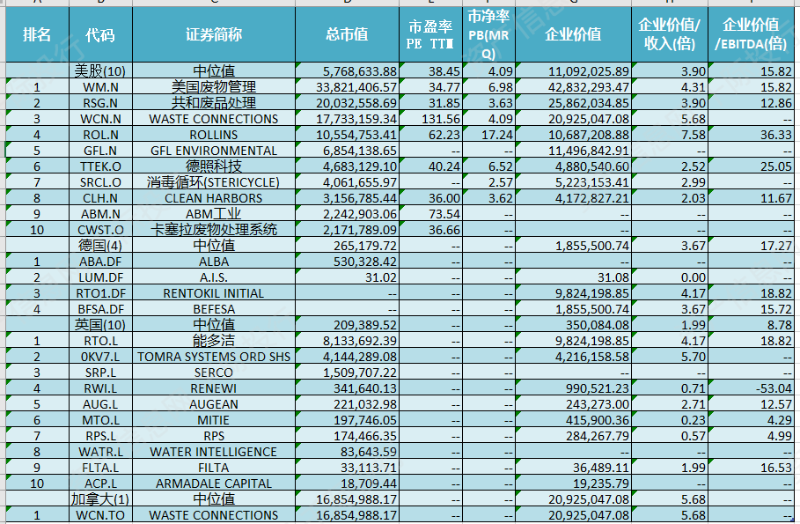Image resolution: width=800 pixels, height=524 pixels.
Task: Click the WCN.N code cell
Action: [x=101, y=118]
